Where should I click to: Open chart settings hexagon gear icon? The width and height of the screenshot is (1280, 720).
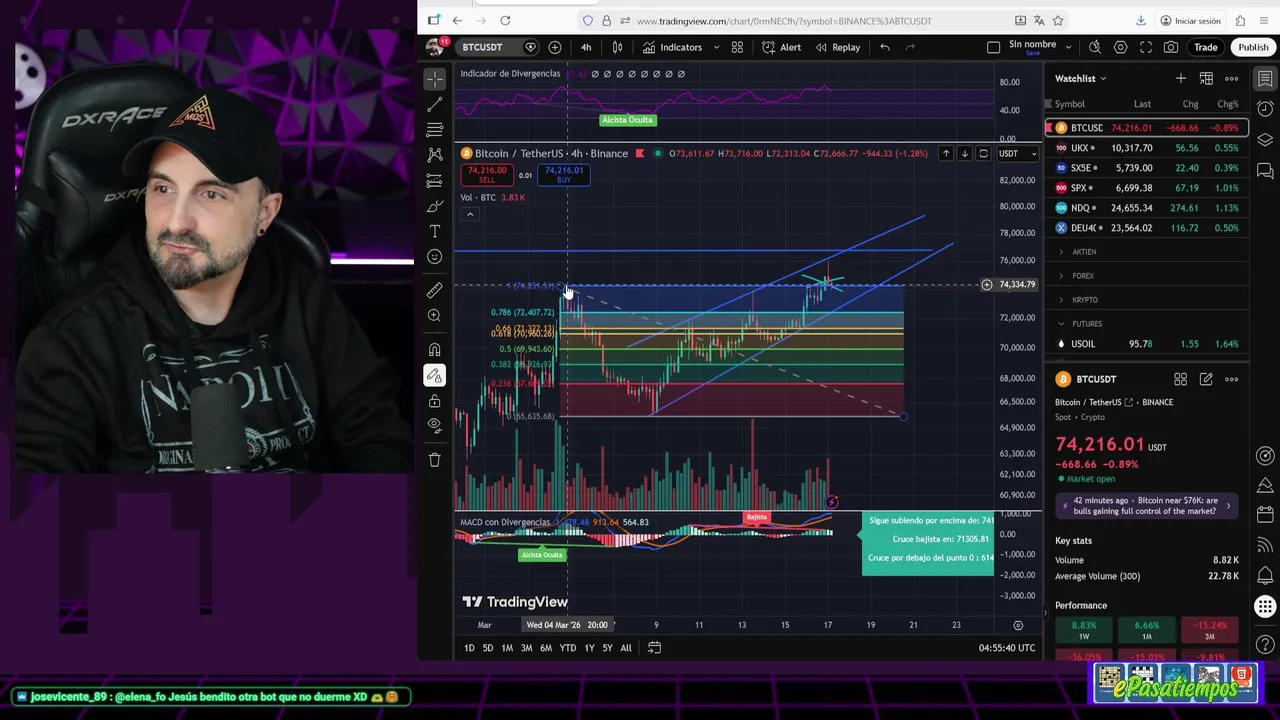click(x=1120, y=47)
